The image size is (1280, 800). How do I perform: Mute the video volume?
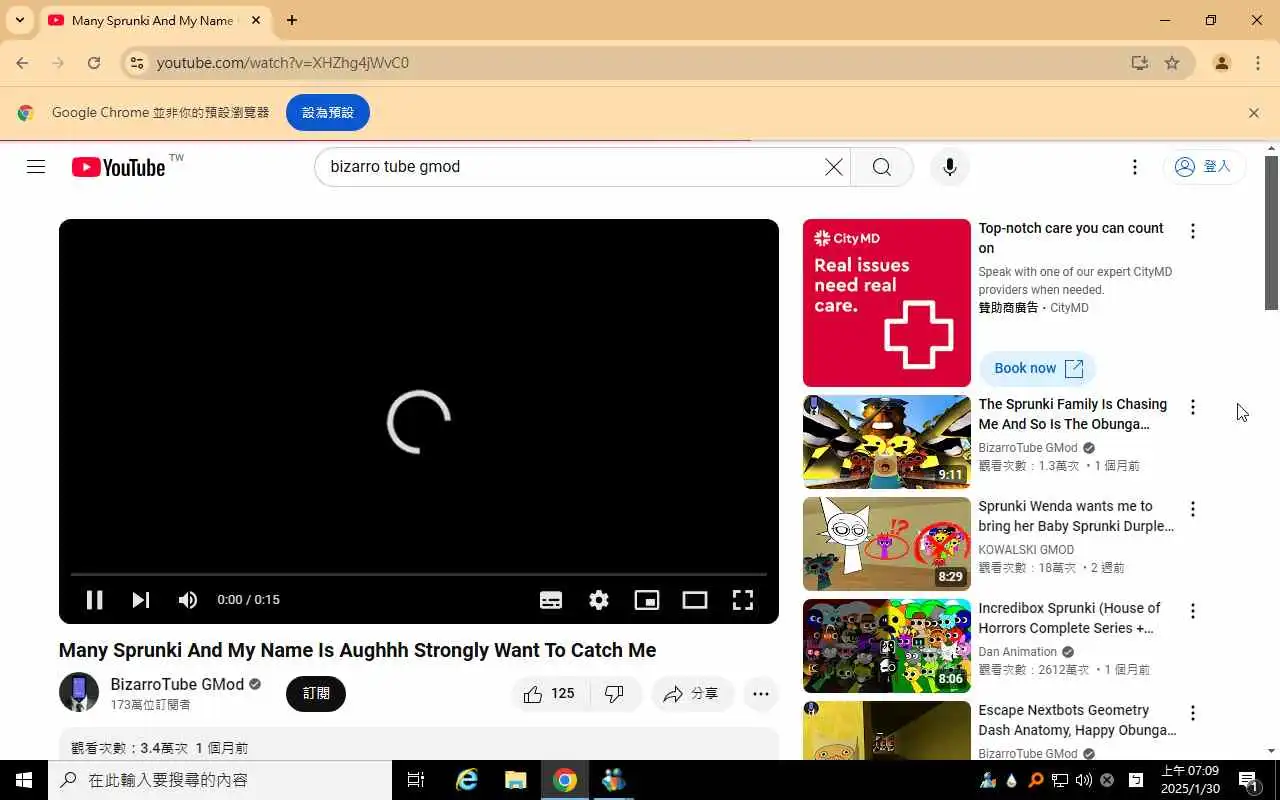(187, 600)
